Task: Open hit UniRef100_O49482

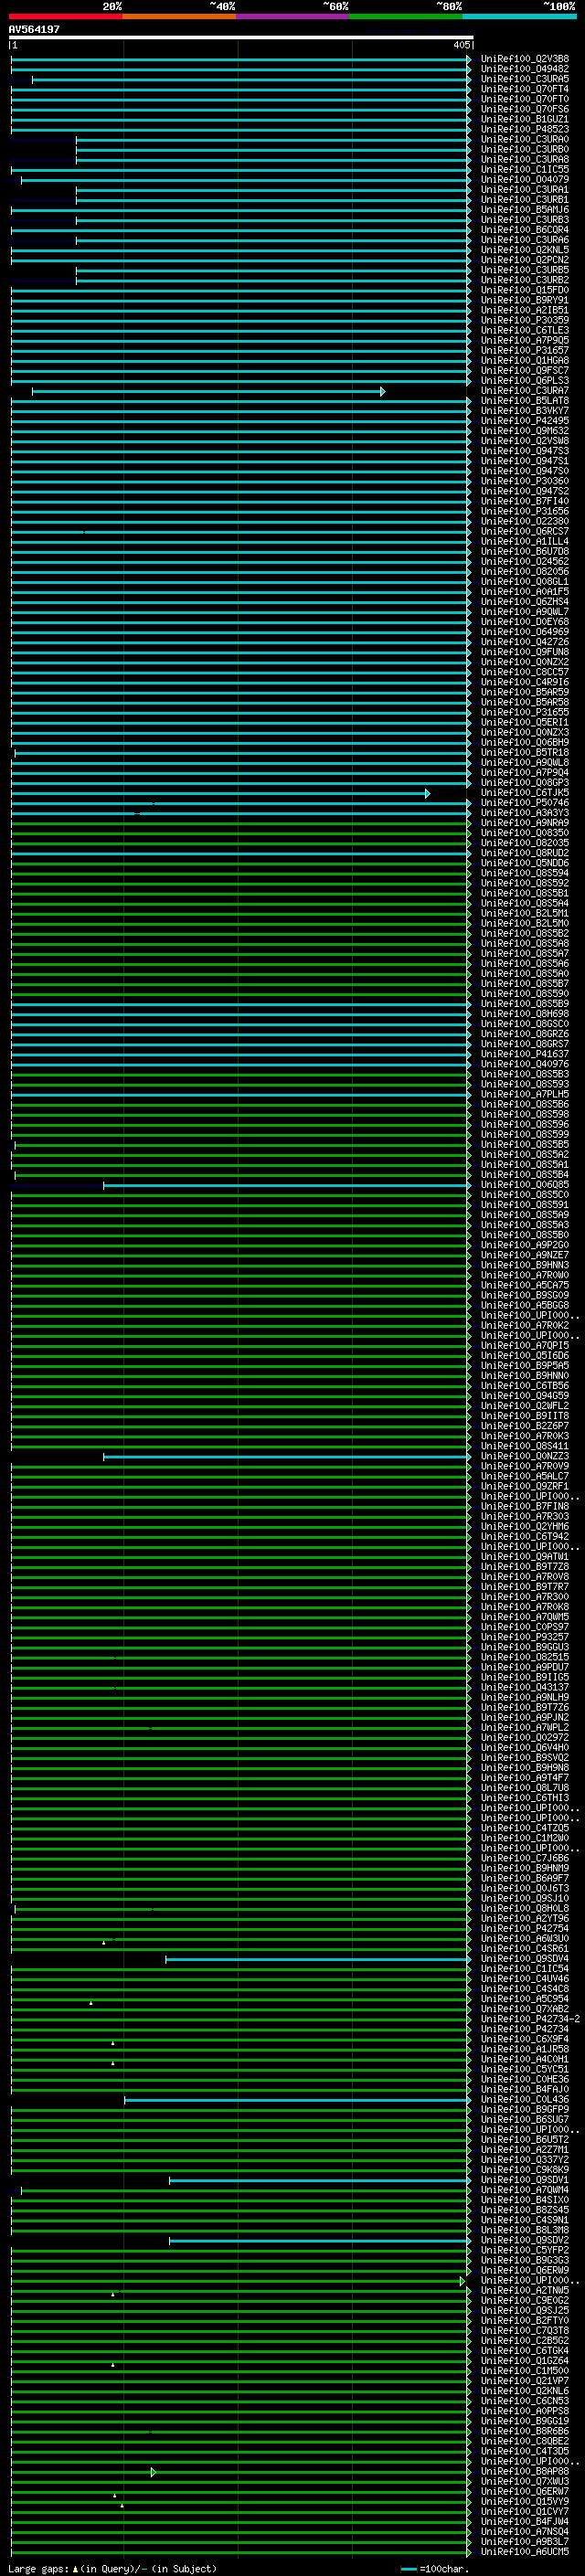Action: pos(525,69)
